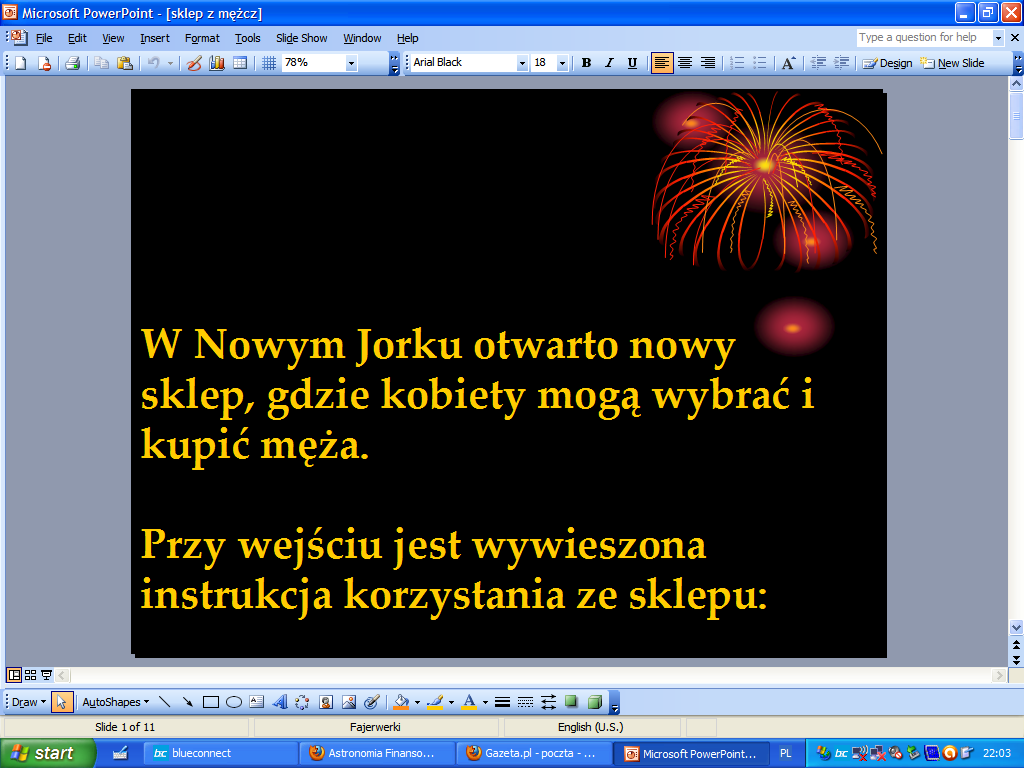Switch to Slide Sorter View

point(30,675)
